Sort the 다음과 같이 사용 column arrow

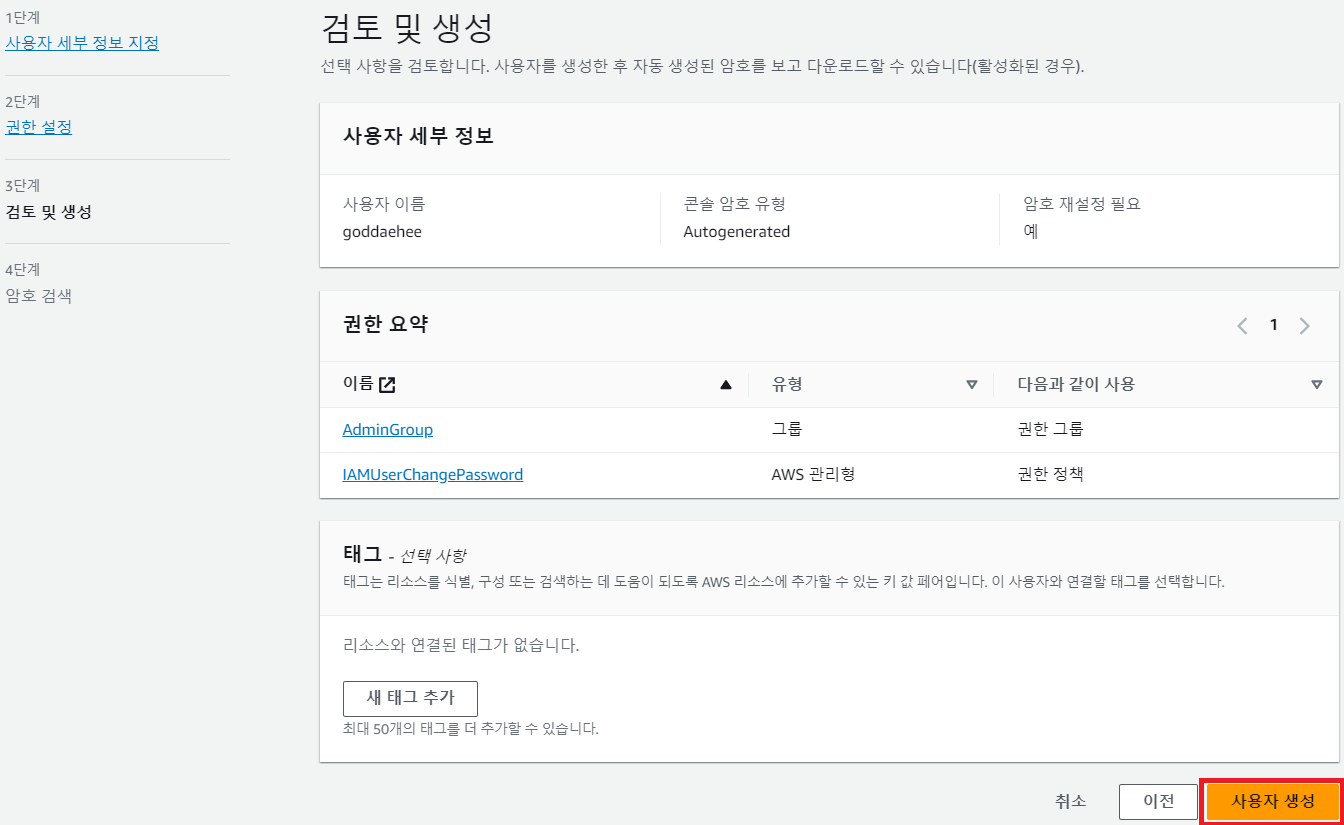(1316, 384)
